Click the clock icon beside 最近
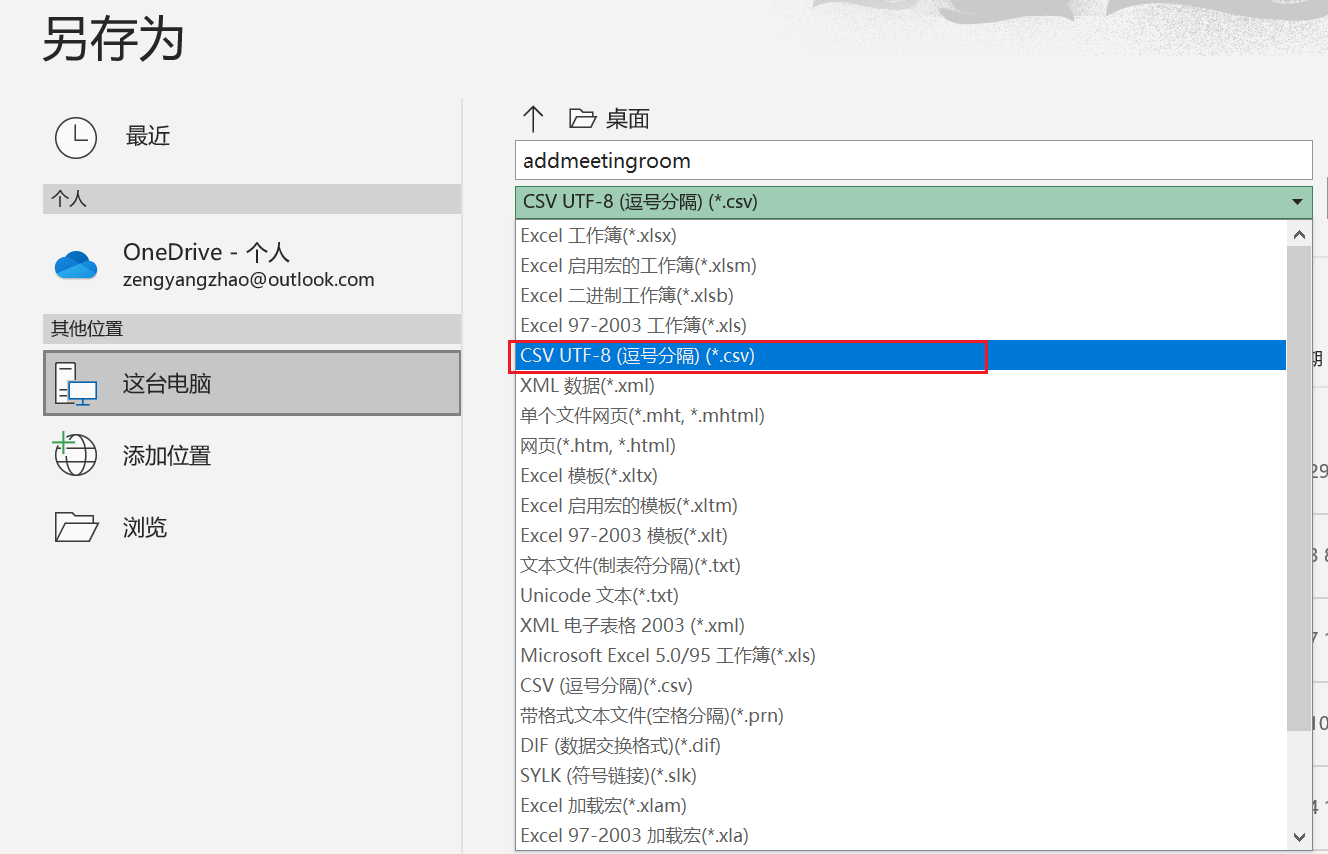This screenshot has width=1328, height=854. (x=76, y=137)
